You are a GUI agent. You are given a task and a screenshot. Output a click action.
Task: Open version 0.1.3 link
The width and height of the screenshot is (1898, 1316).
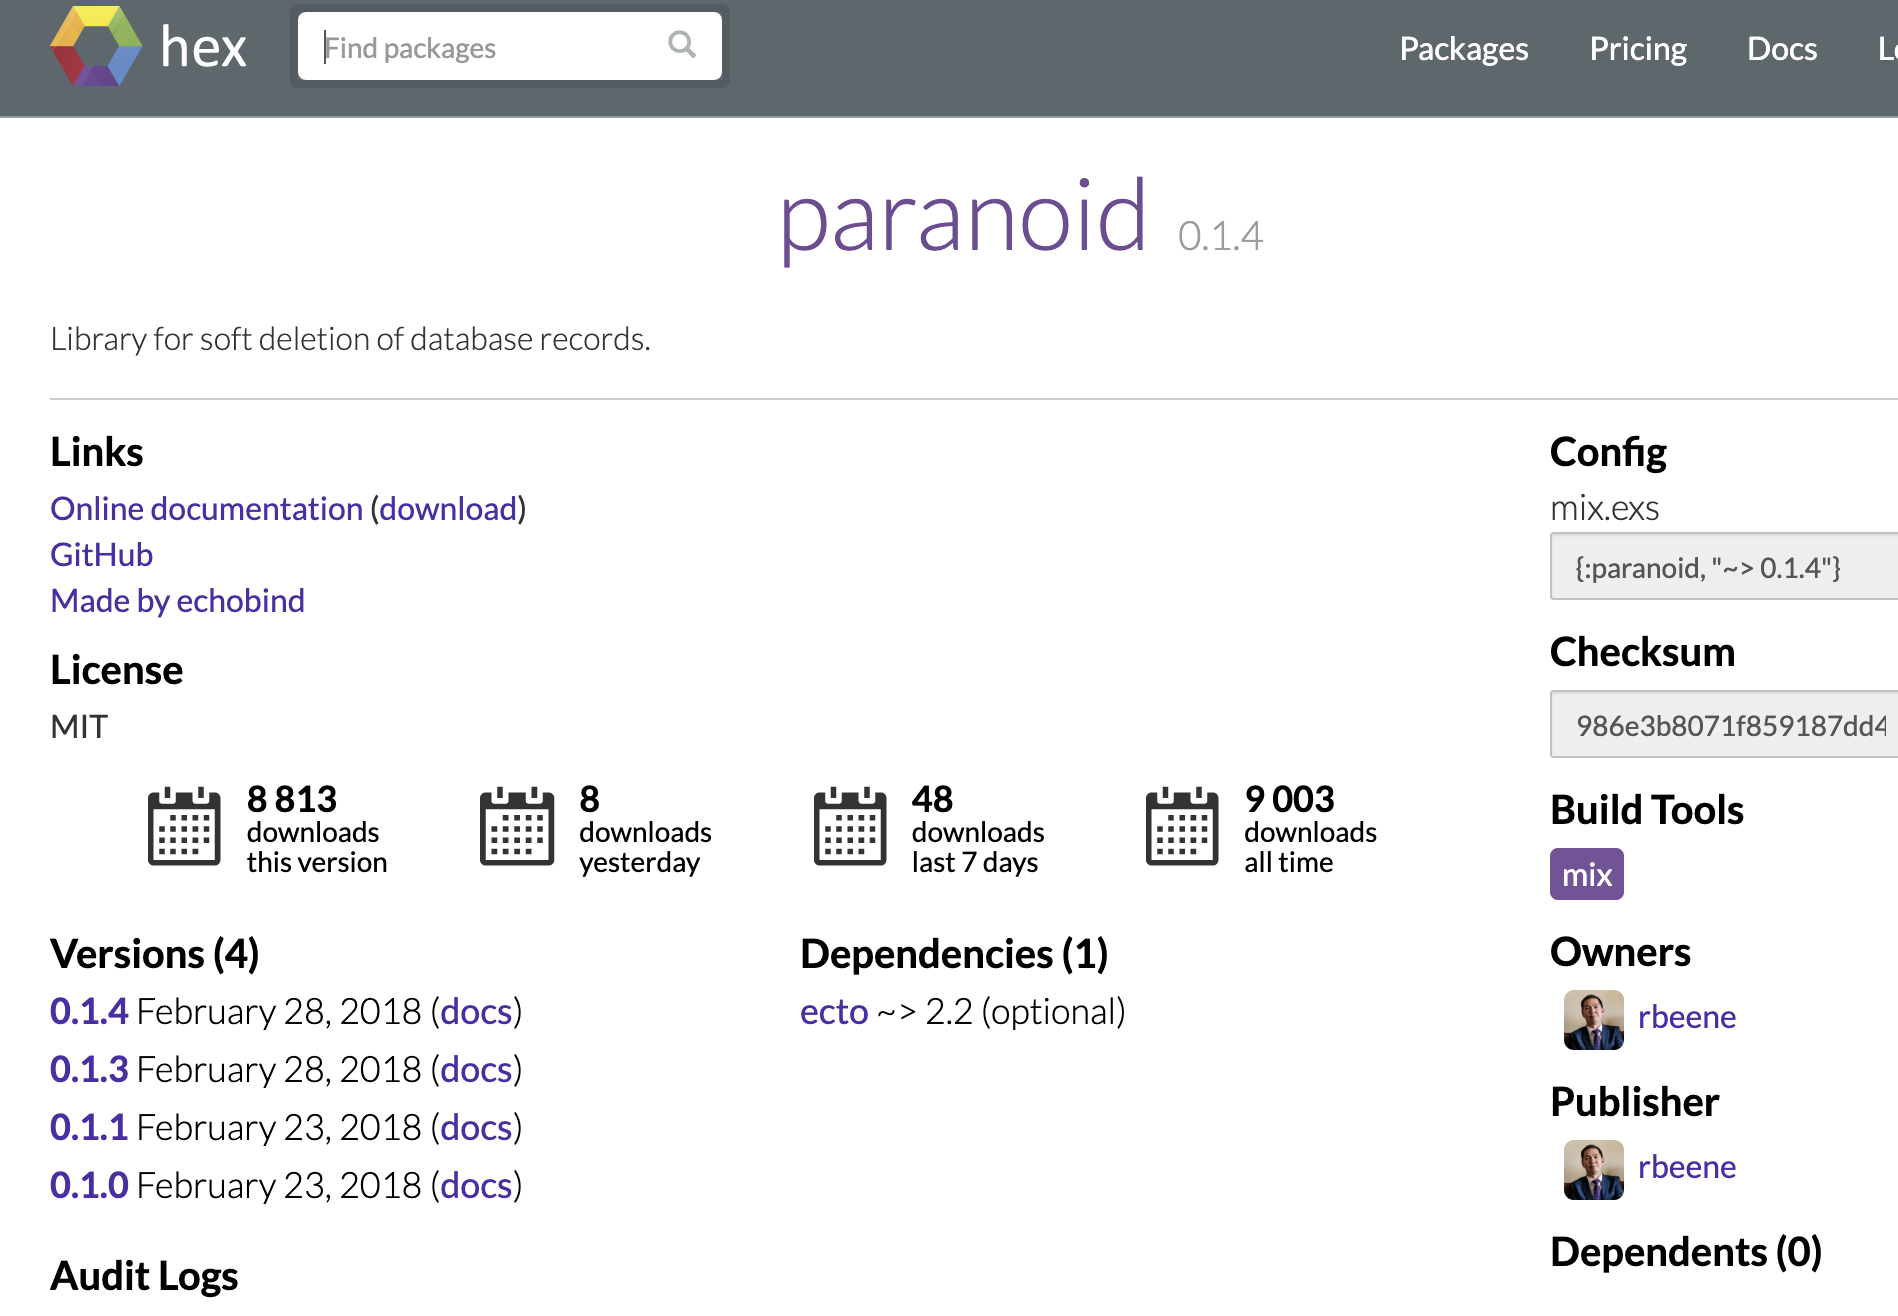point(89,1069)
